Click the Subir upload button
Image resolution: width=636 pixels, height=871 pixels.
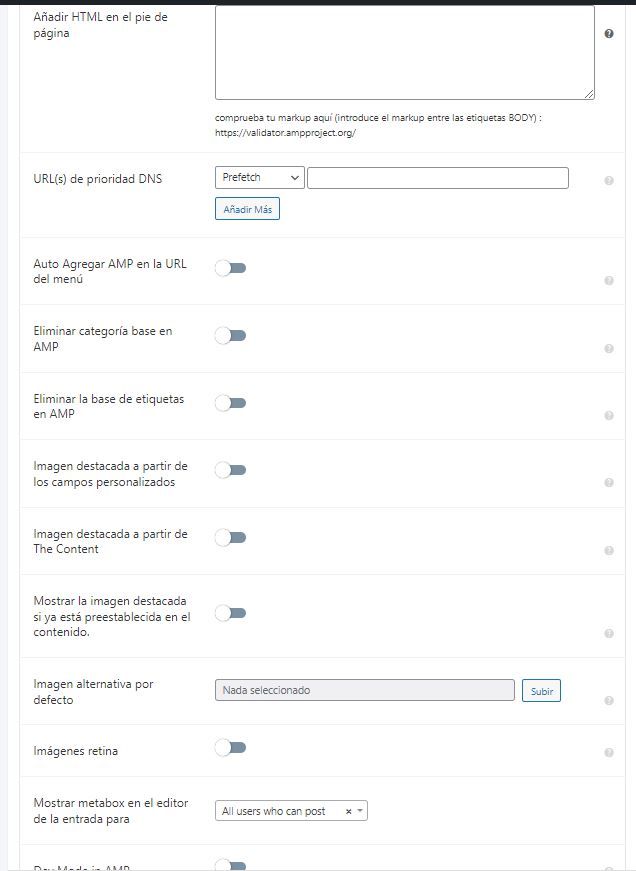[x=542, y=690]
